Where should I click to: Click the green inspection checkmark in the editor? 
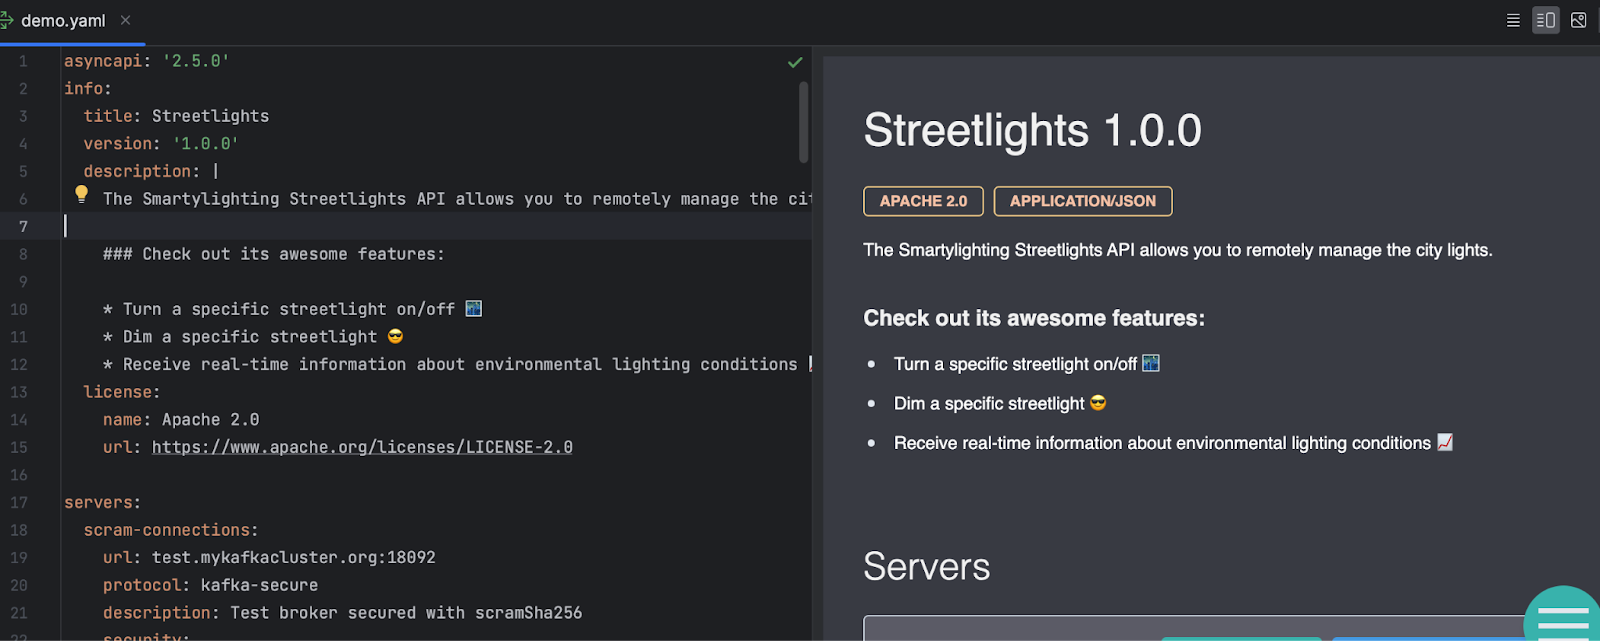point(795,62)
